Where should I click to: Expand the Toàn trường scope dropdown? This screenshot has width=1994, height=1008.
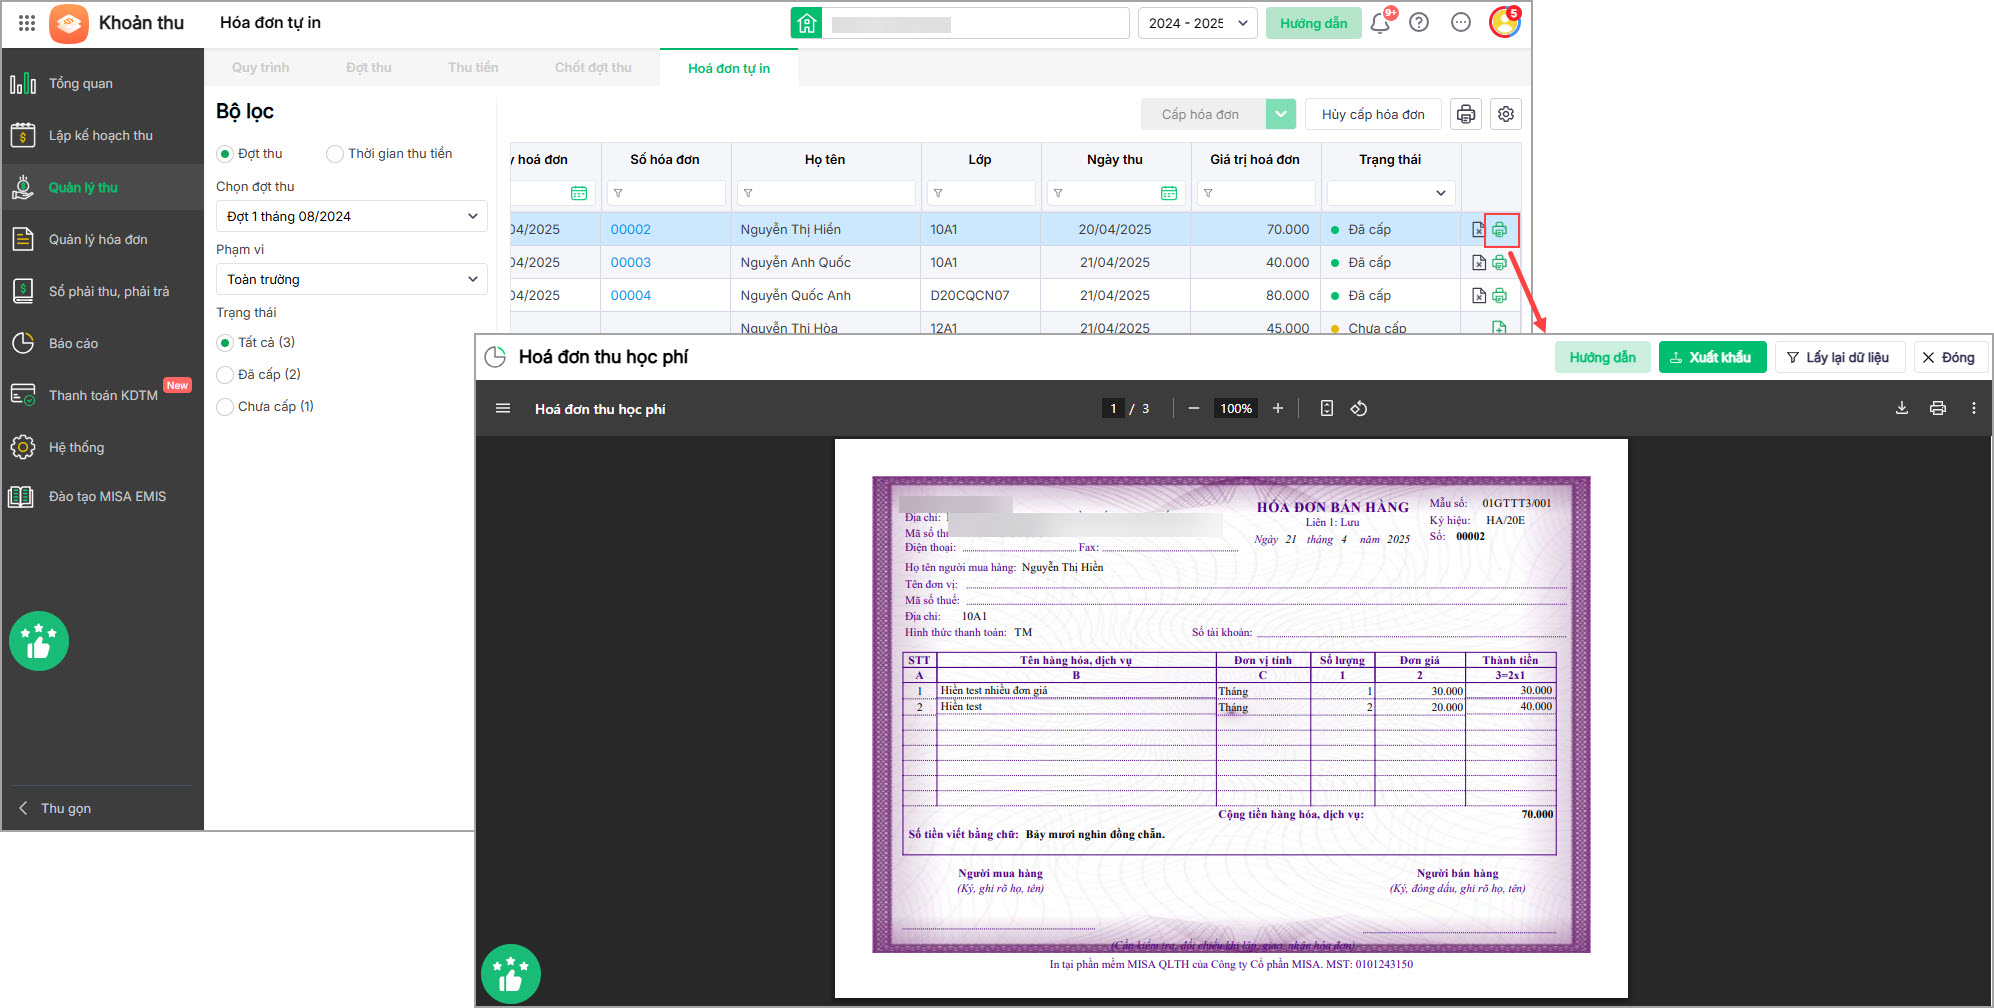pyautogui.click(x=352, y=279)
